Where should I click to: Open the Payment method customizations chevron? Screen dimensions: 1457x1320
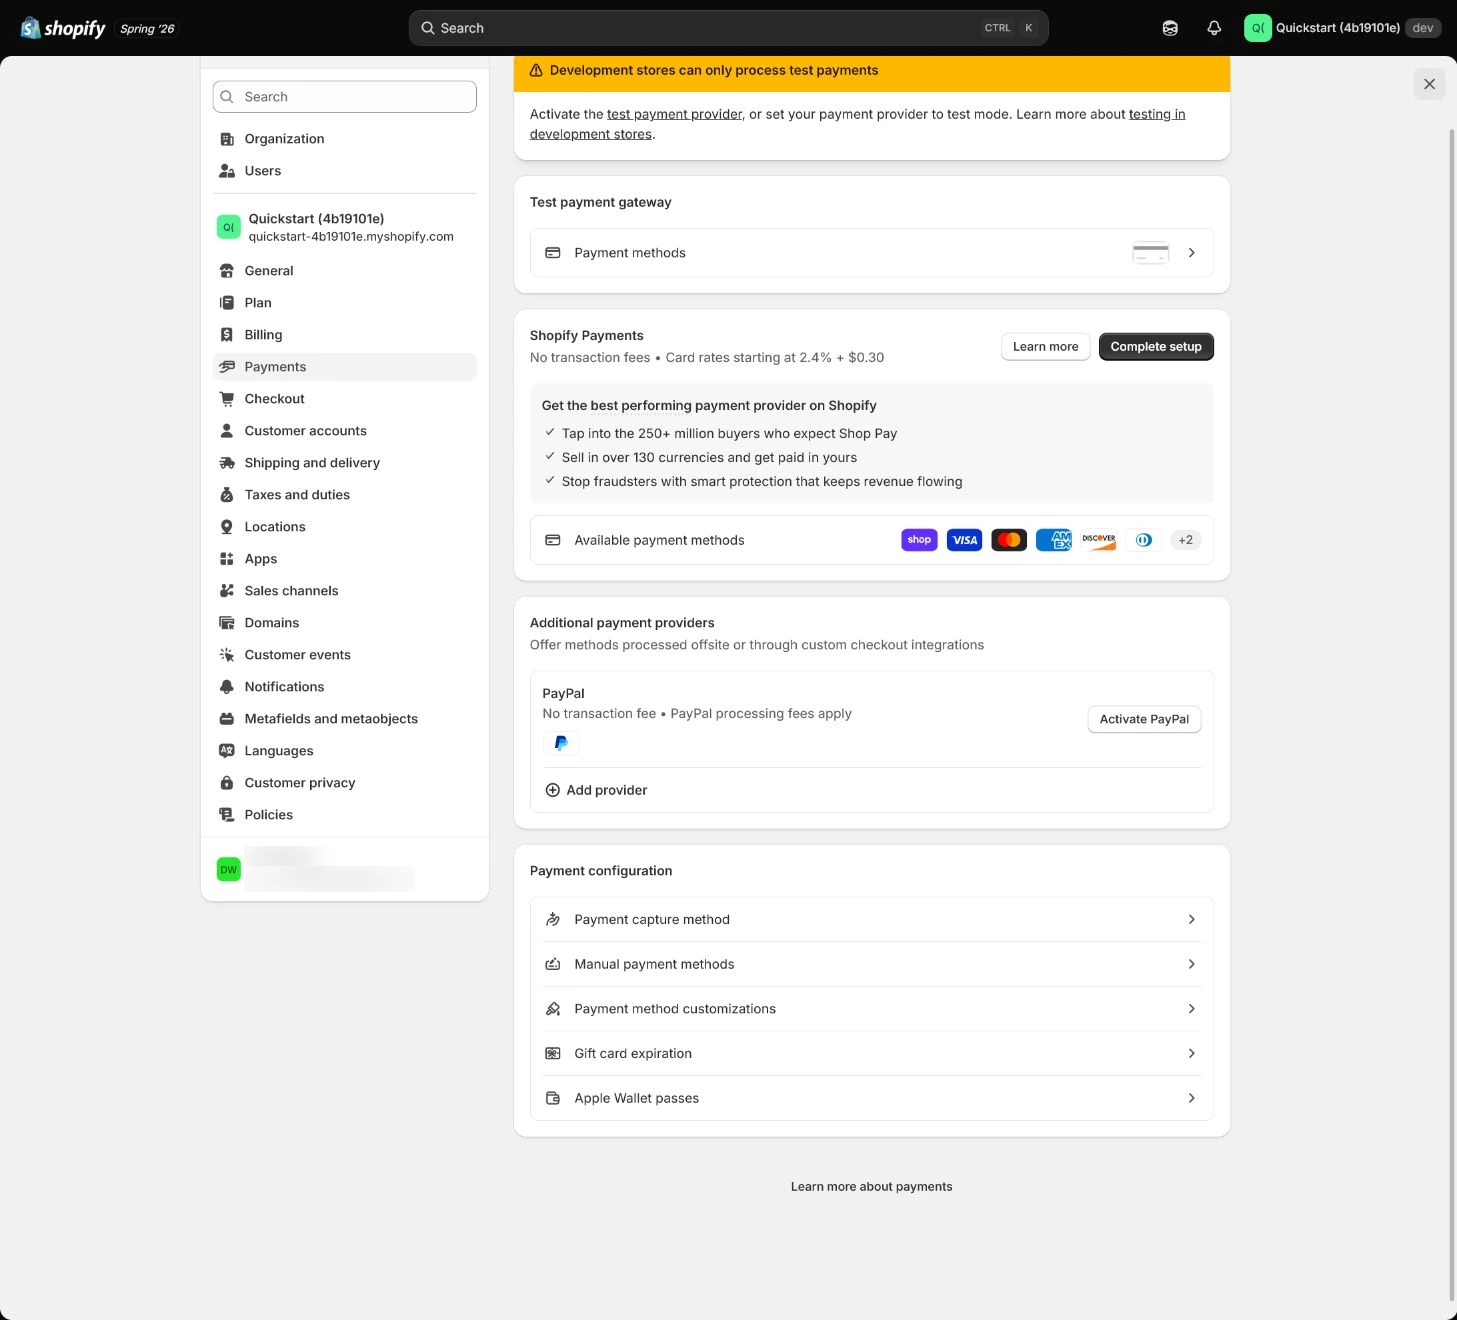(1192, 1009)
